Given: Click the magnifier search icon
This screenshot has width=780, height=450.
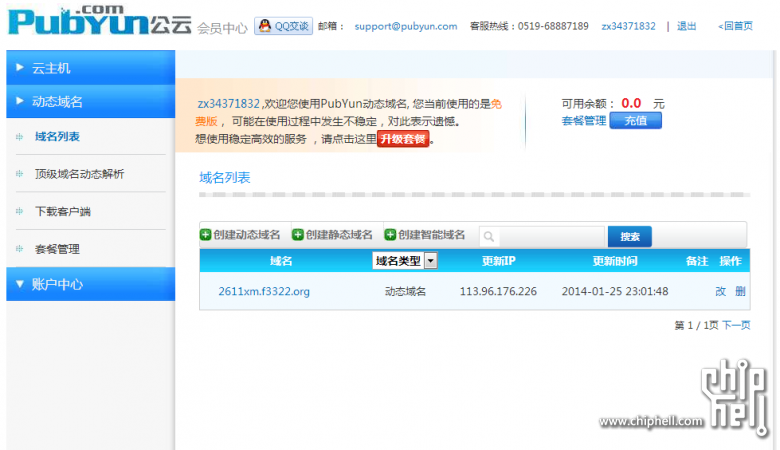Looking at the screenshot, I should 489,237.
